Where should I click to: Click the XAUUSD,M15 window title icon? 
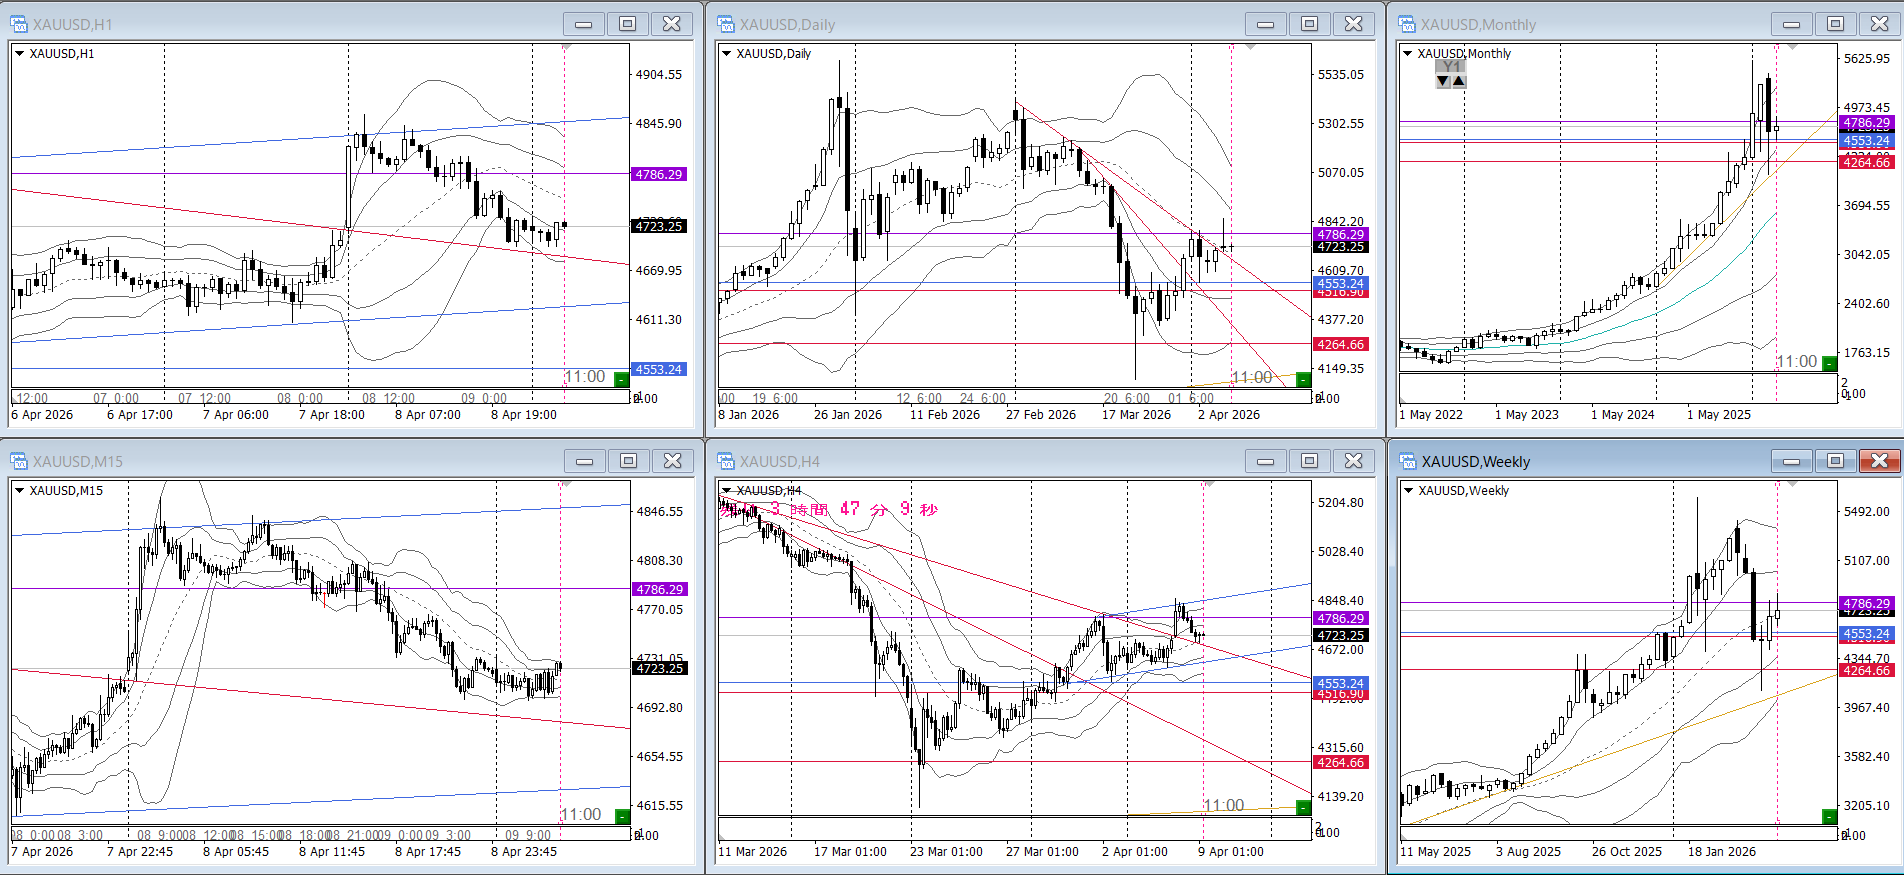(19, 461)
